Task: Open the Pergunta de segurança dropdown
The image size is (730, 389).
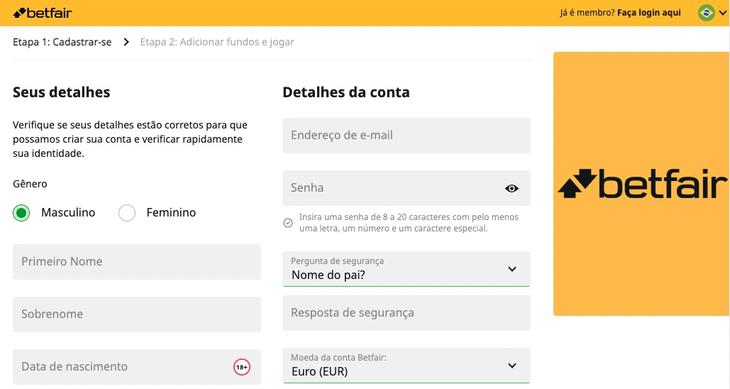Action: click(406, 269)
